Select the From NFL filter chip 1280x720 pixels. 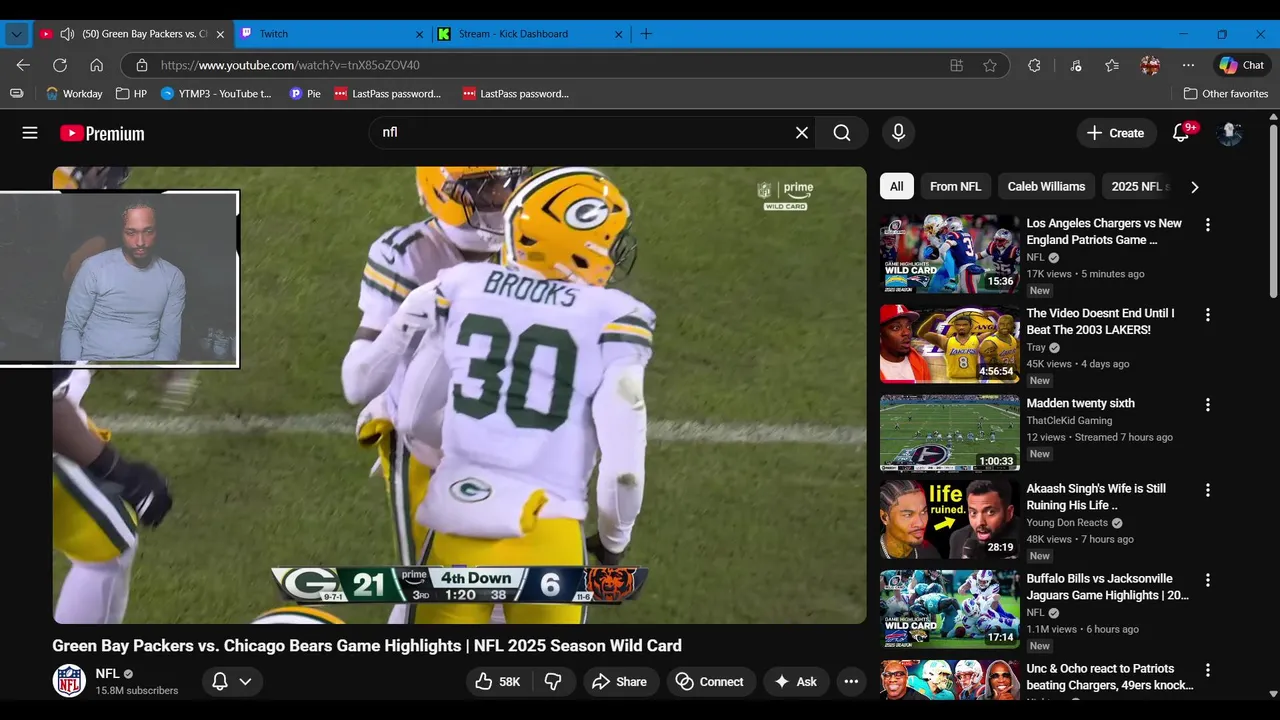955,187
